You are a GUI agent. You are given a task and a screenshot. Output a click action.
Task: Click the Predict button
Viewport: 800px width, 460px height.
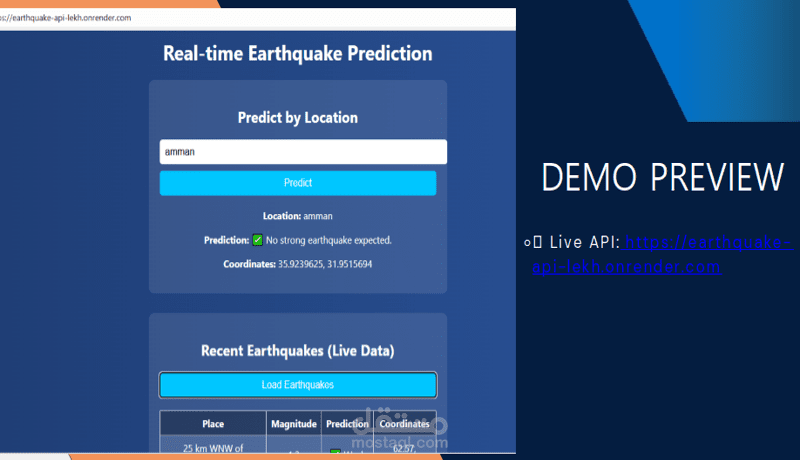[298, 183]
